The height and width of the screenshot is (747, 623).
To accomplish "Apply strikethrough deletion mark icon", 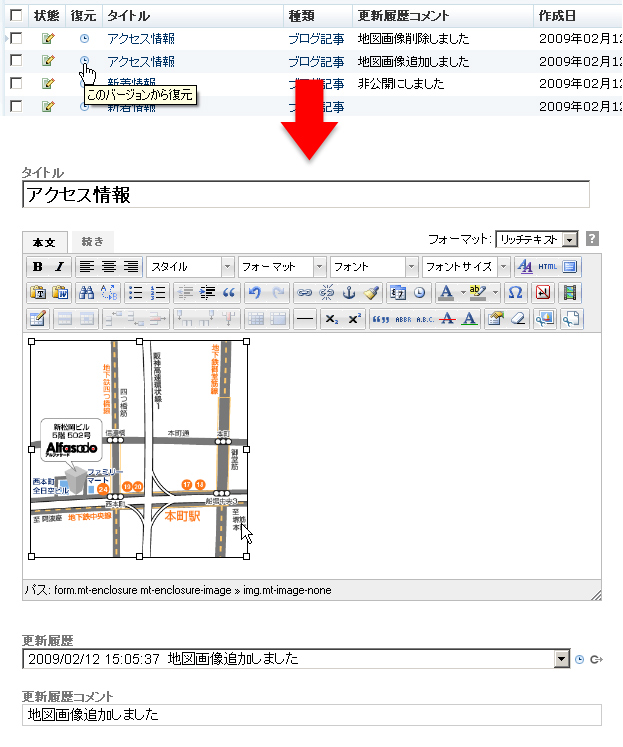I will pos(447,319).
